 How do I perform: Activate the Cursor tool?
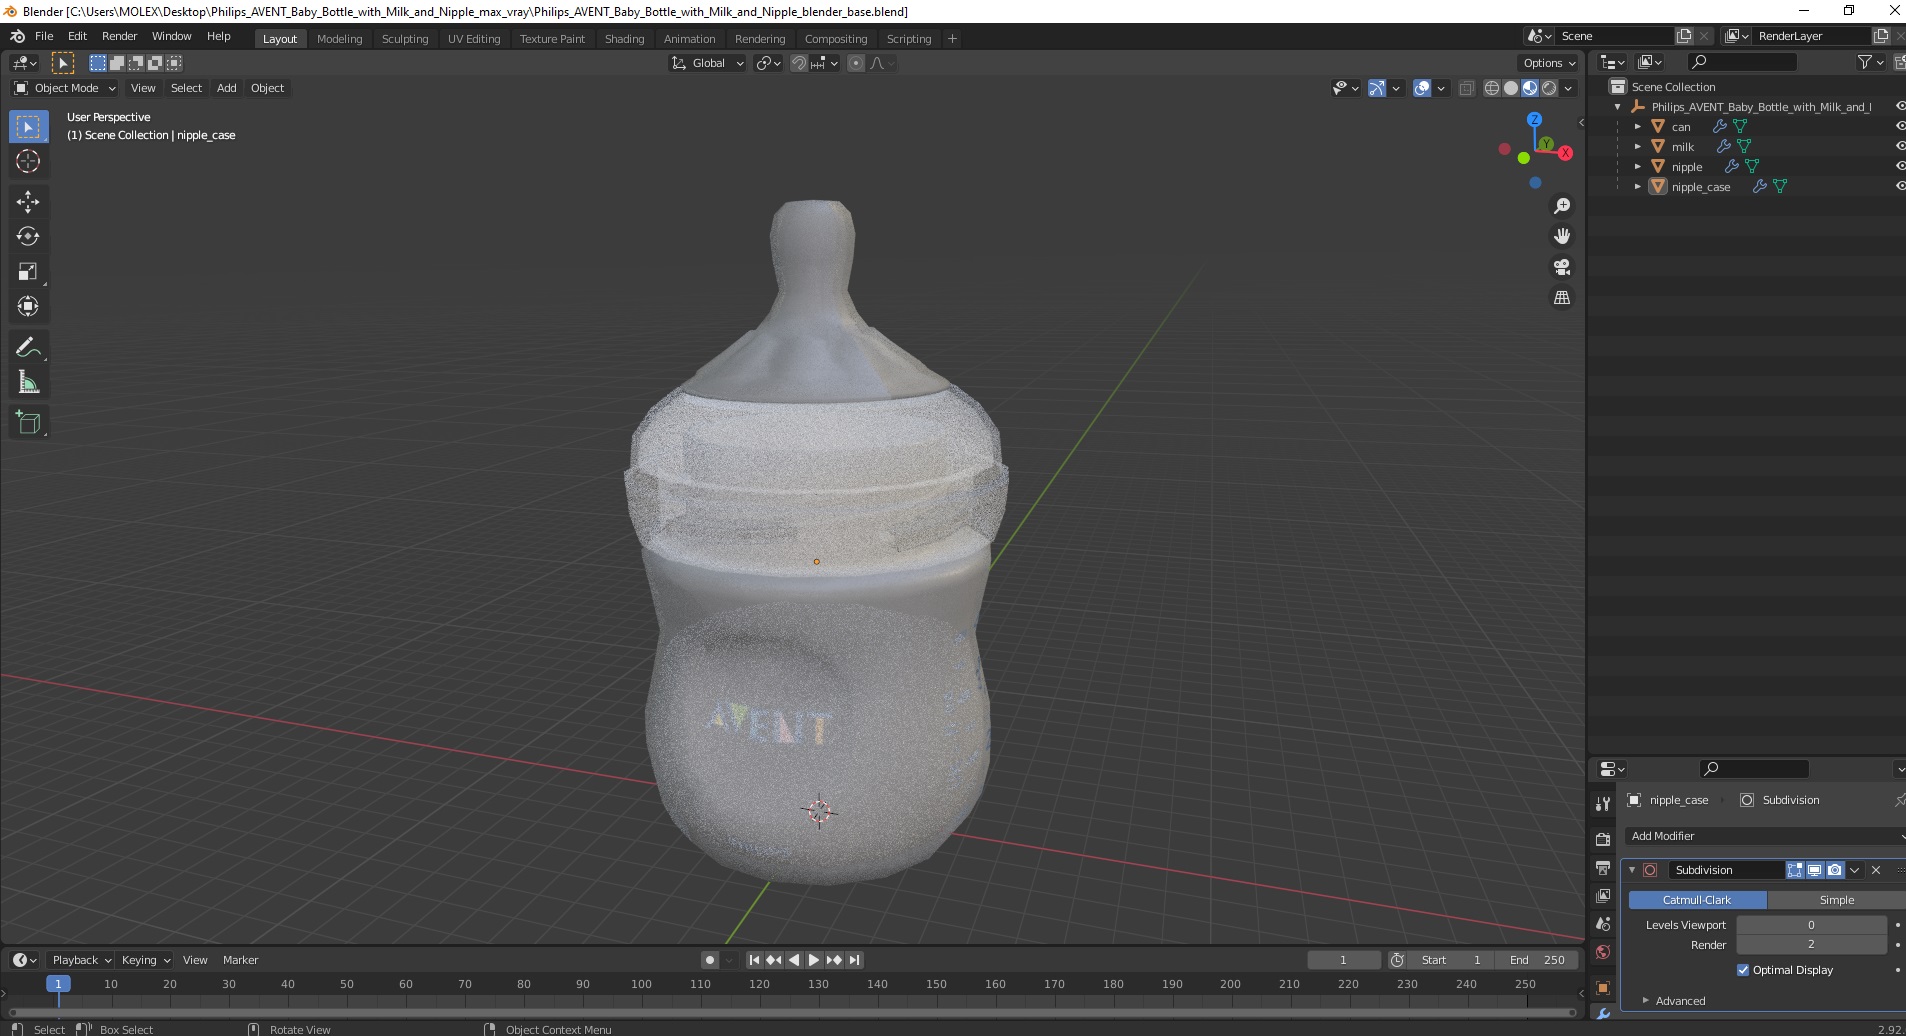point(28,161)
